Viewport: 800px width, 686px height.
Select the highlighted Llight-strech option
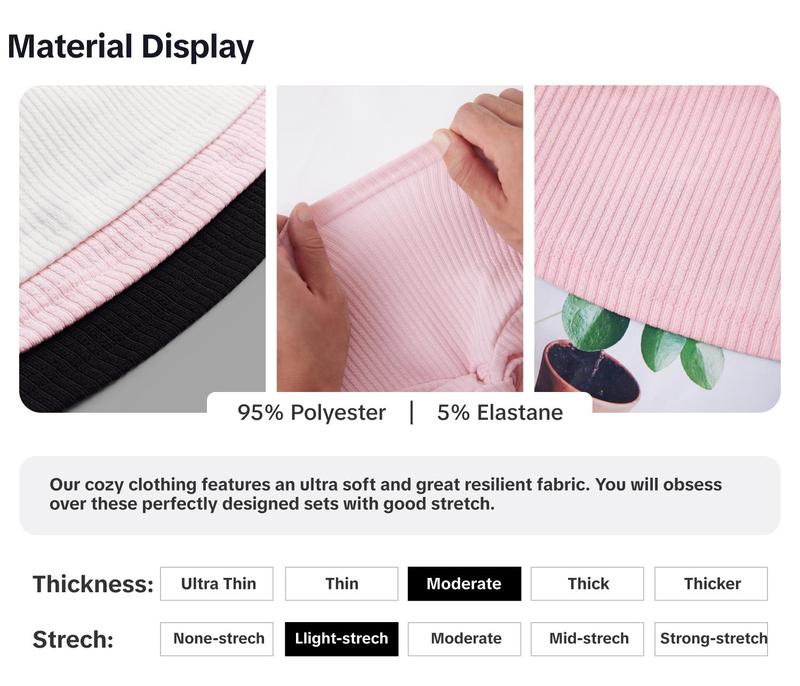[341, 639]
